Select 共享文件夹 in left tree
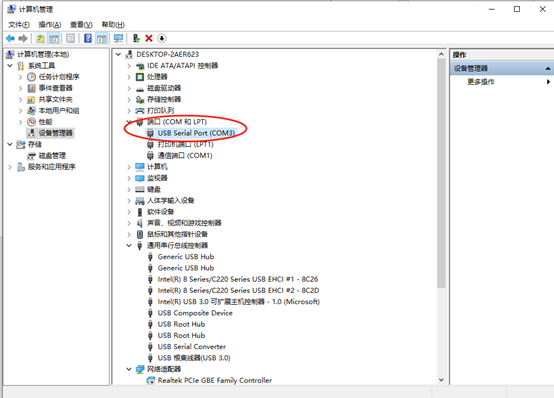This screenshot has width=554, height=398. [x=55, y=99]
